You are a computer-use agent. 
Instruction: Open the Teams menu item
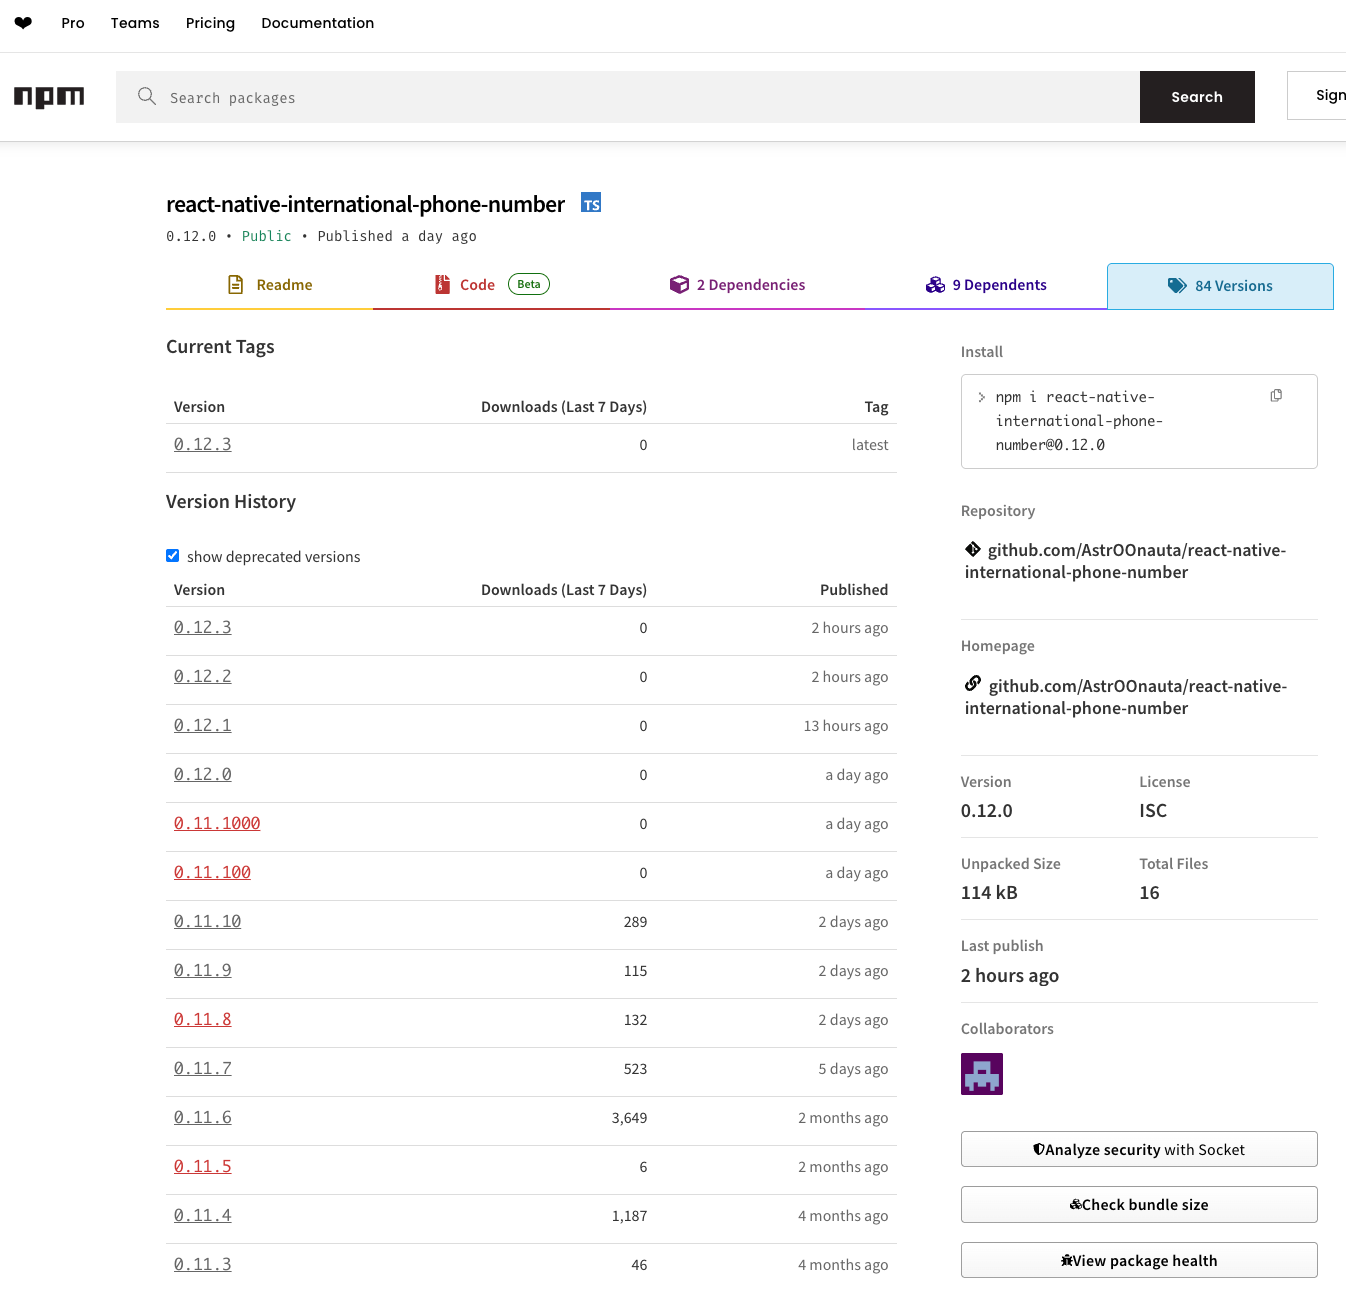click(135, 23)
